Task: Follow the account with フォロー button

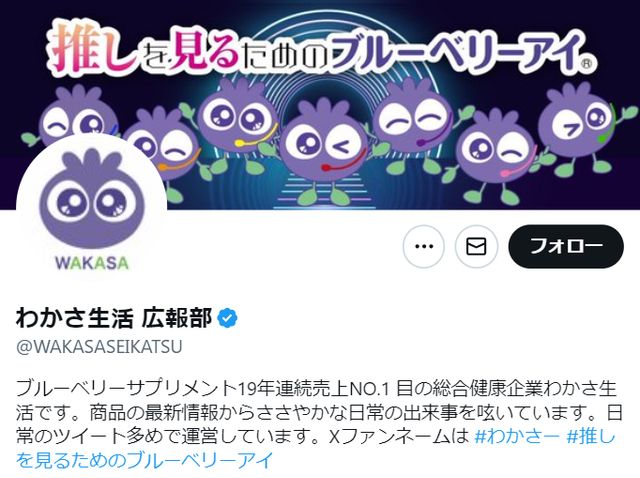Action: tap(566, 246)
